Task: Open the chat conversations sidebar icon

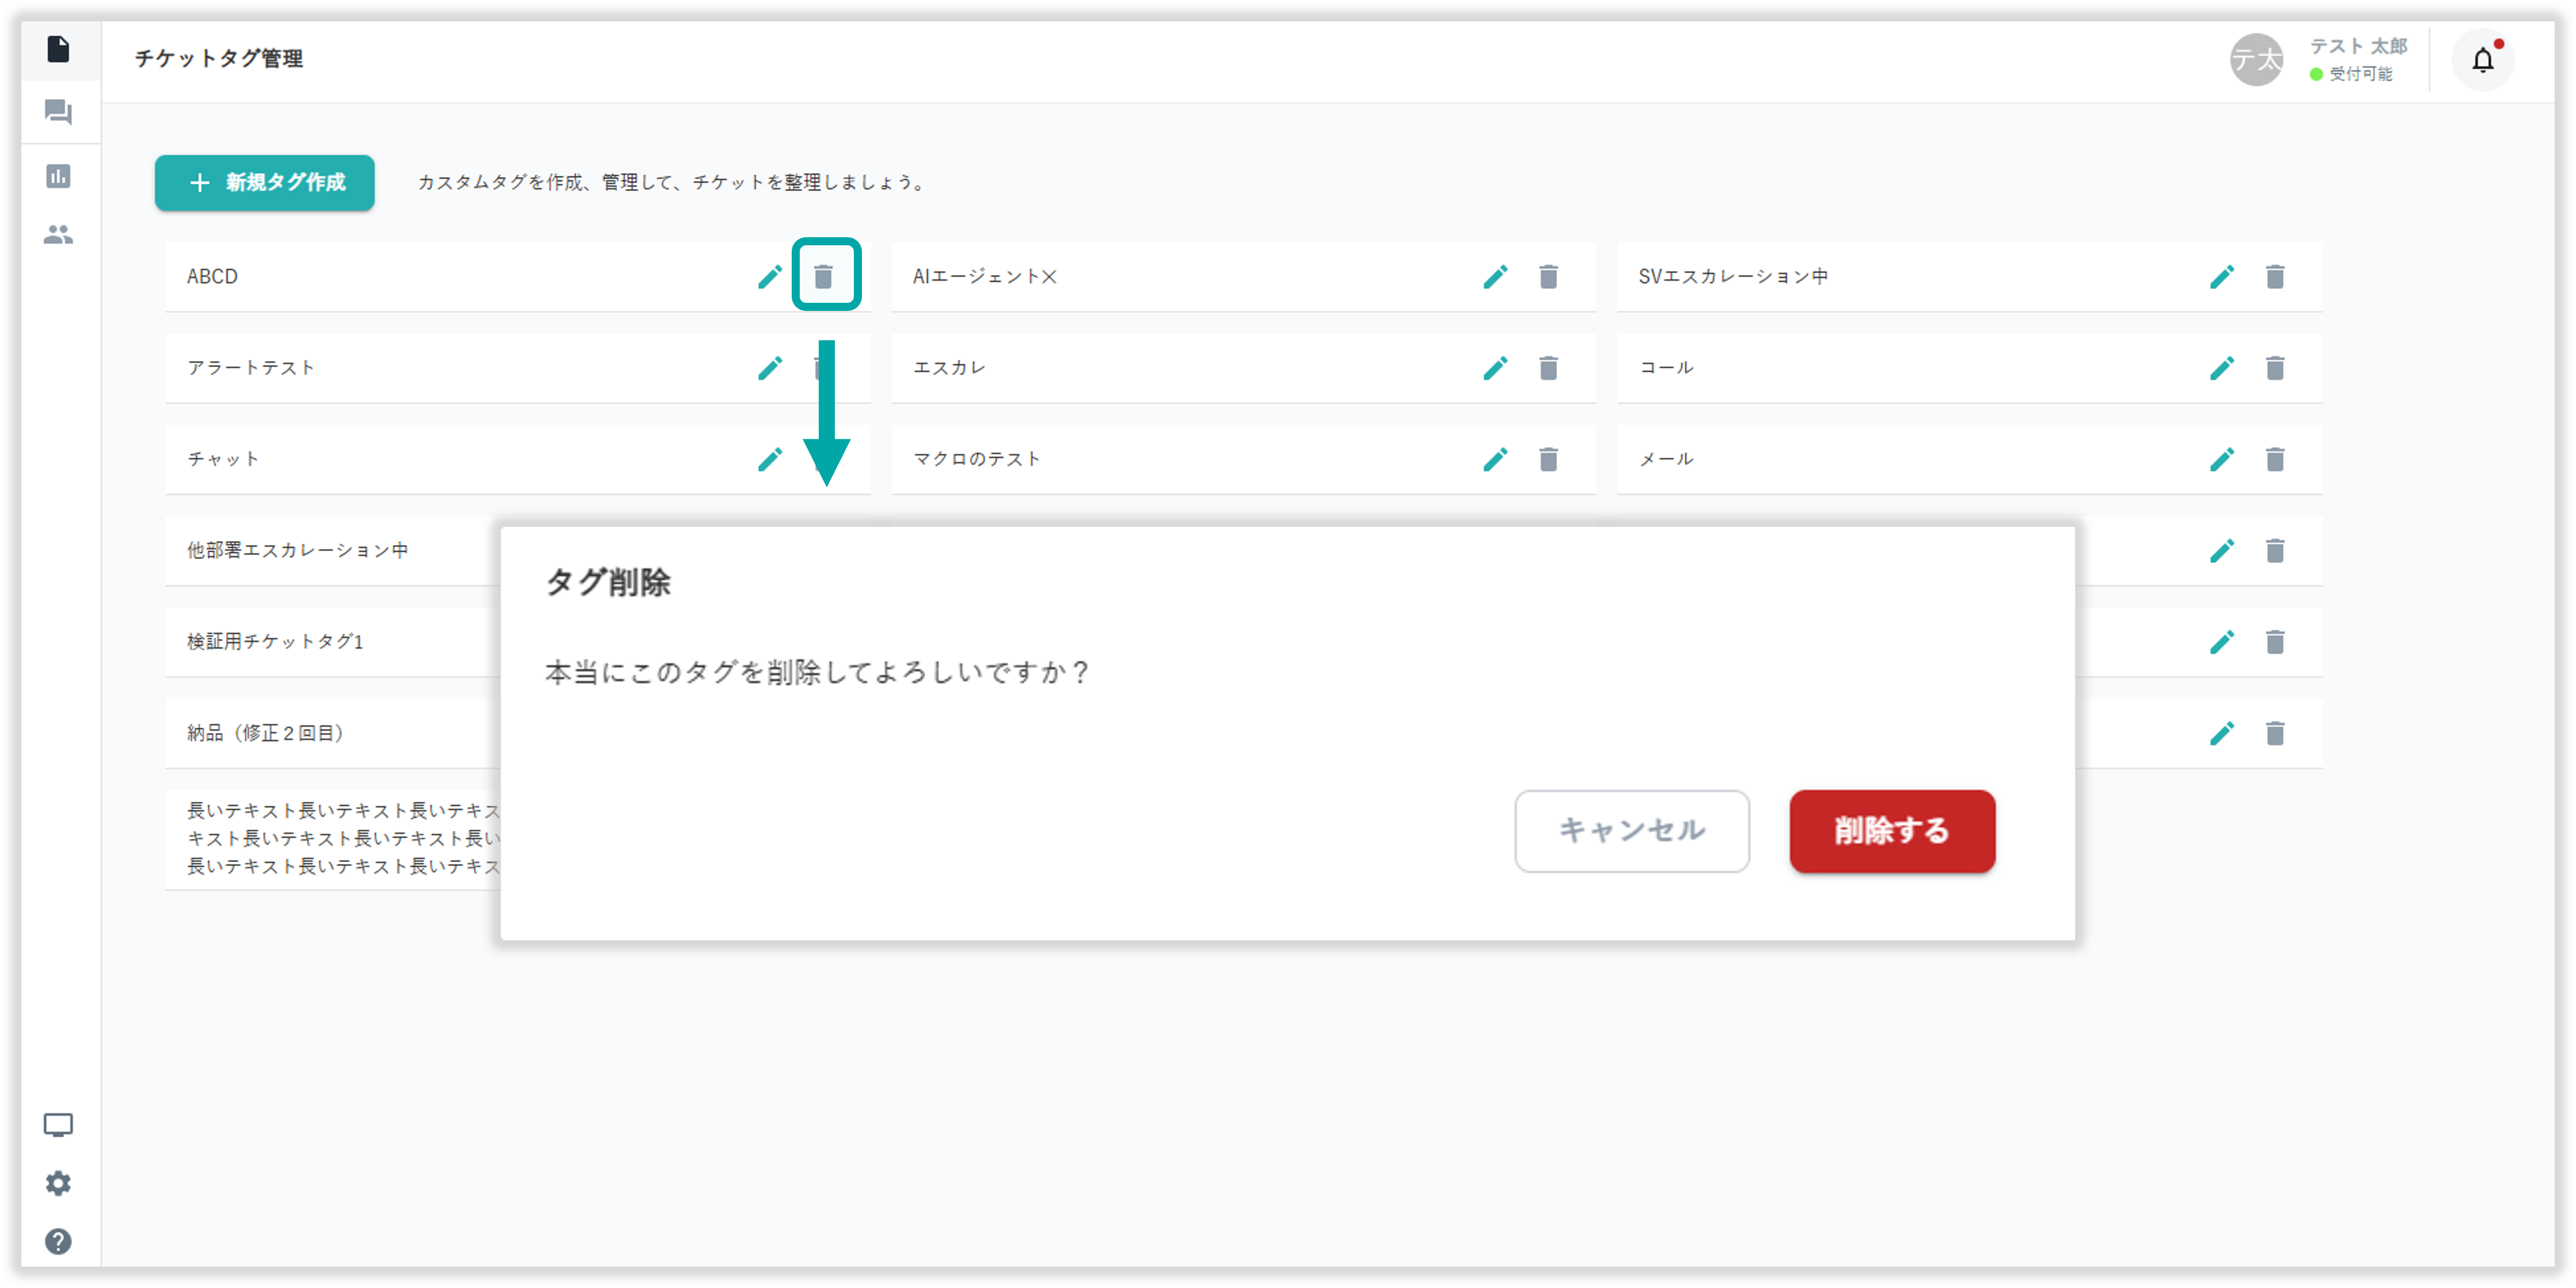Action: pos(58,112)
